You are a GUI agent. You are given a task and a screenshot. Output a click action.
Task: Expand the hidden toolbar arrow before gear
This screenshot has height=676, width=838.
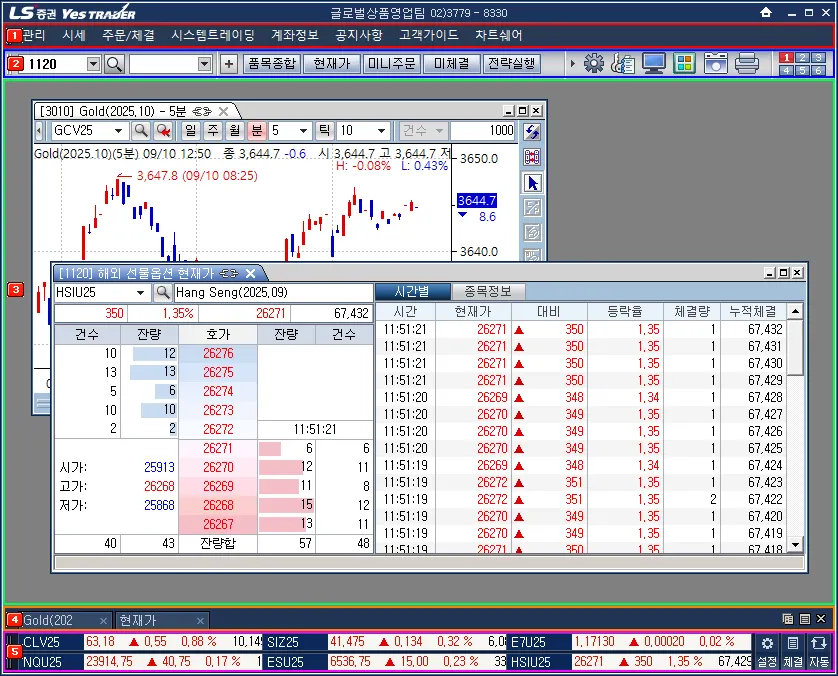point(572,64)
